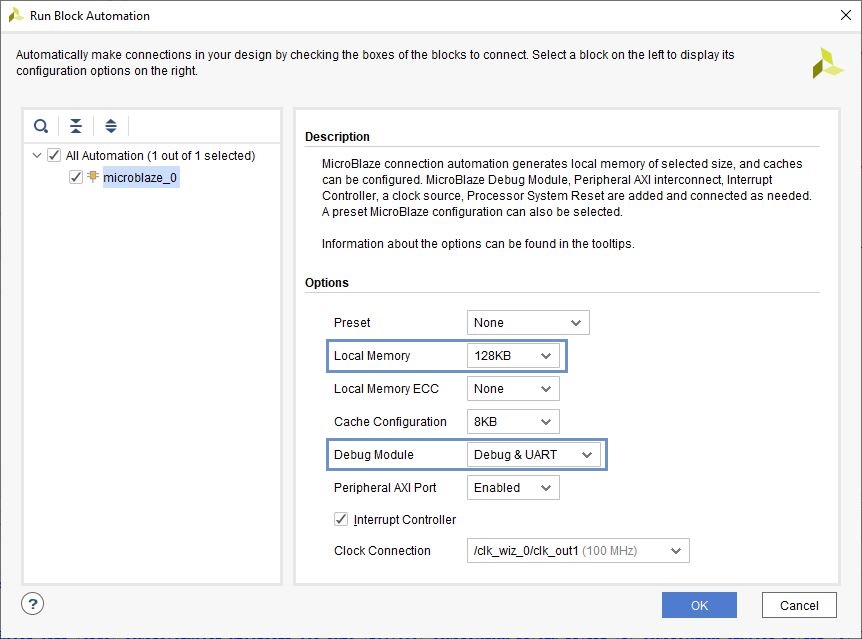Open the Clock Connection dropdown
Screen dimensions: 862x639
point(578,551)
